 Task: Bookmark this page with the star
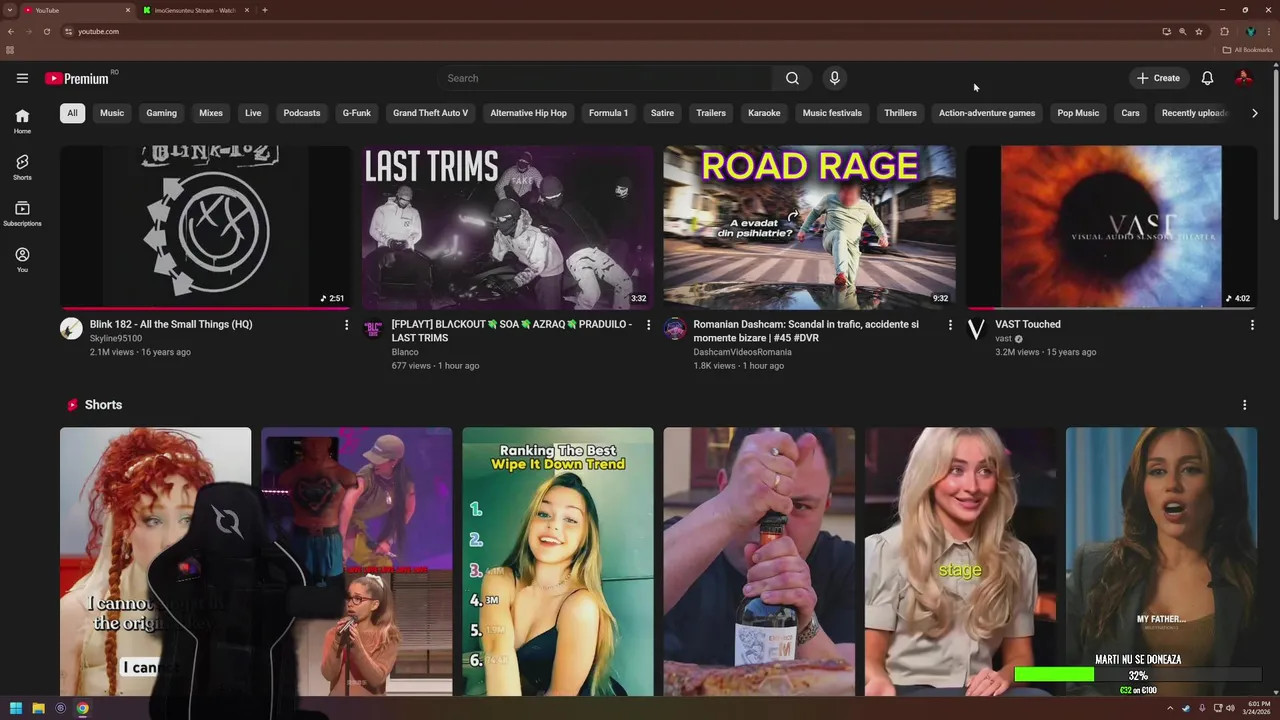click(1198, 31)
